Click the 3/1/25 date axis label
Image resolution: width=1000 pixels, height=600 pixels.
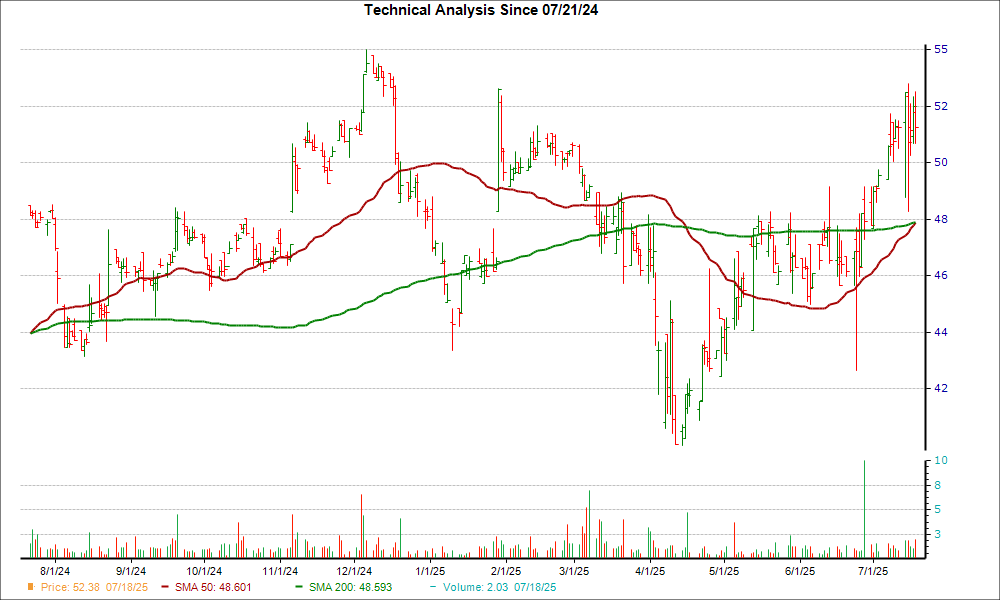tap(574, 571)
